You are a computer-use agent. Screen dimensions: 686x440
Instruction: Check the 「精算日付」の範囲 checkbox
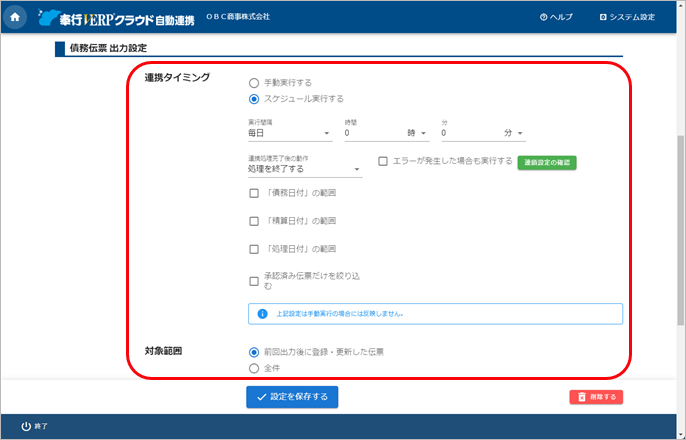pos(254,221)
